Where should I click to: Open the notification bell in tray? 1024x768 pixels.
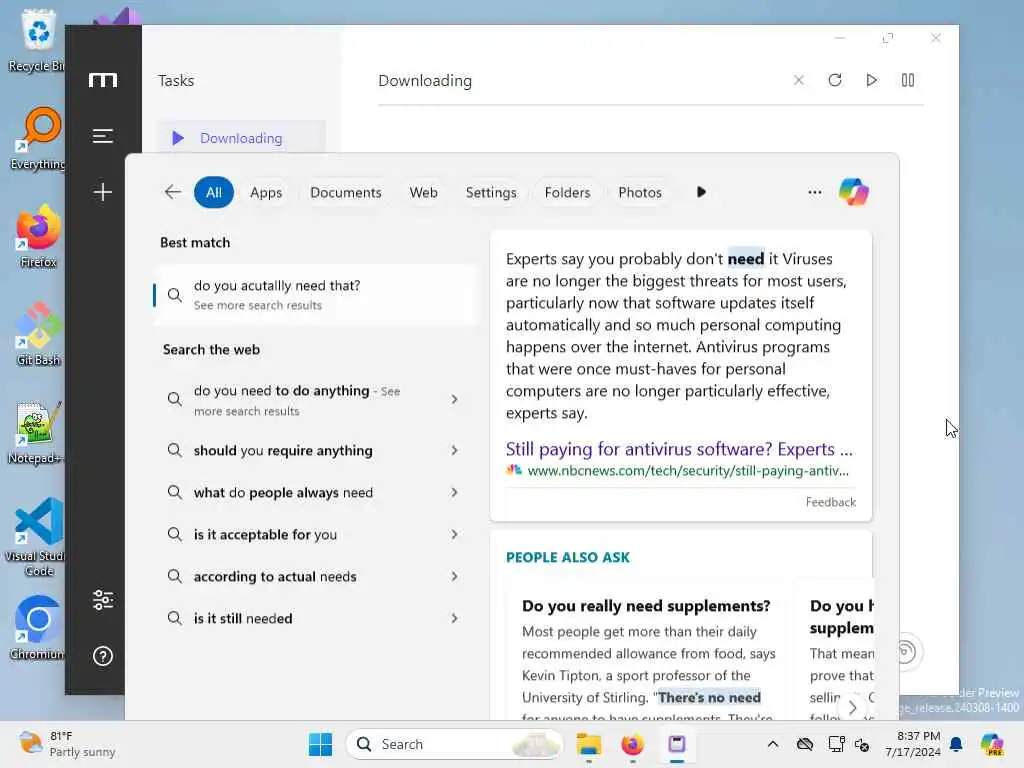[956, 744]
